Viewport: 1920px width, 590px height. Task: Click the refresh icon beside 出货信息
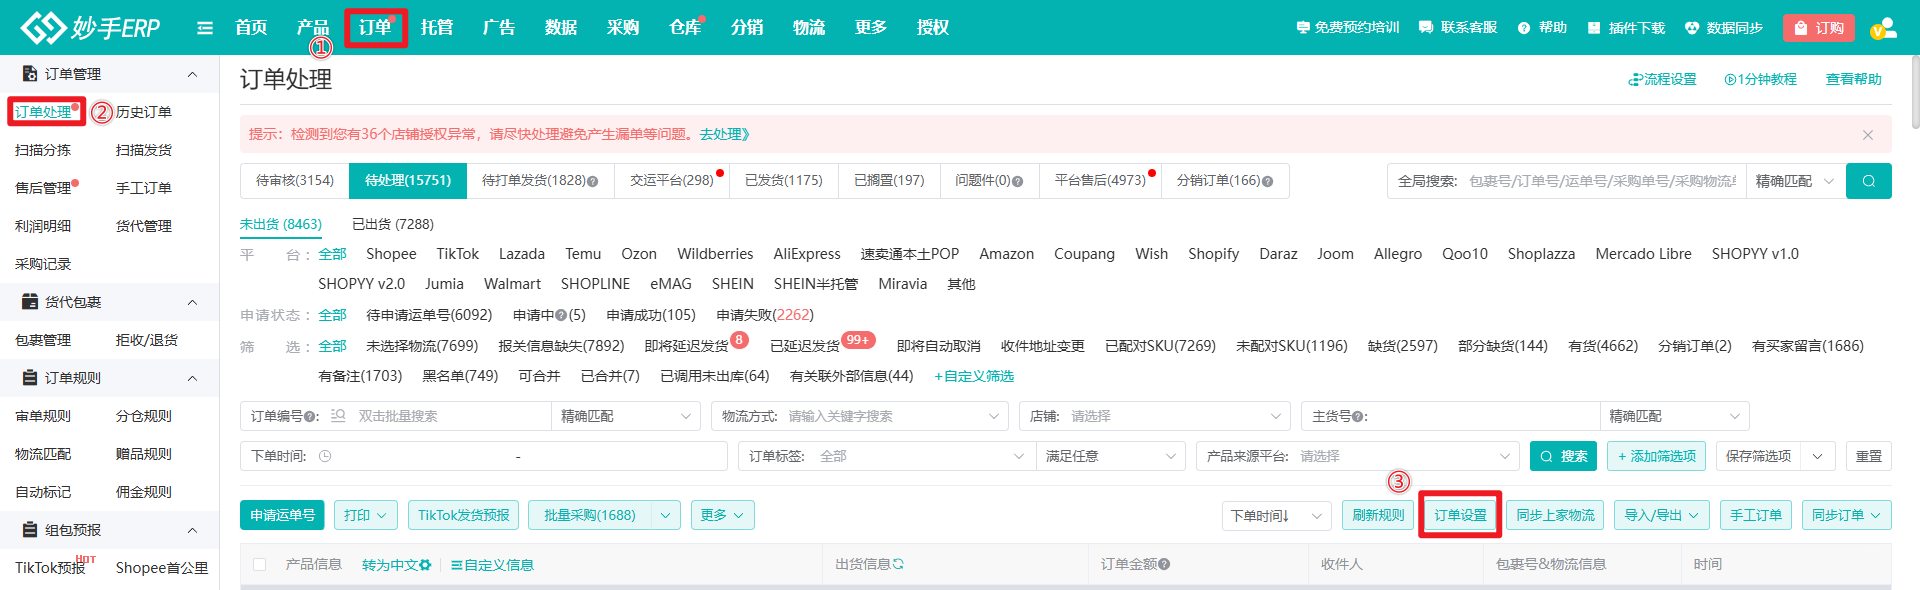898,564
